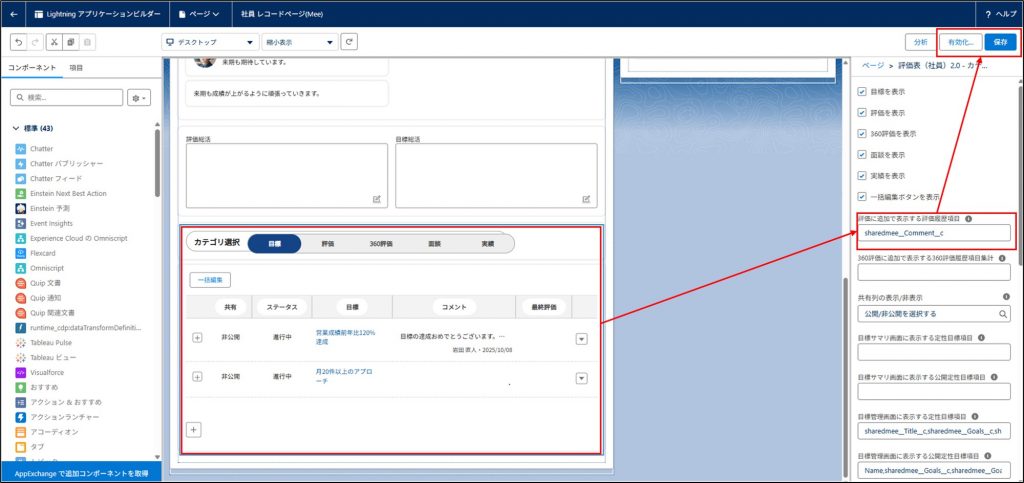The height and width of the screenshot is (483, 1024).
Task: Toggle the 一括編集ボタンを表示 checkbox
Action: point(862,196)
